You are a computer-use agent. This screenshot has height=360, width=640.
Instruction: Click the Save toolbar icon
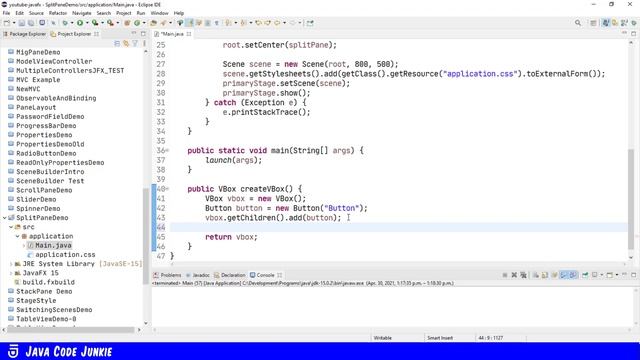click(22, 23)
